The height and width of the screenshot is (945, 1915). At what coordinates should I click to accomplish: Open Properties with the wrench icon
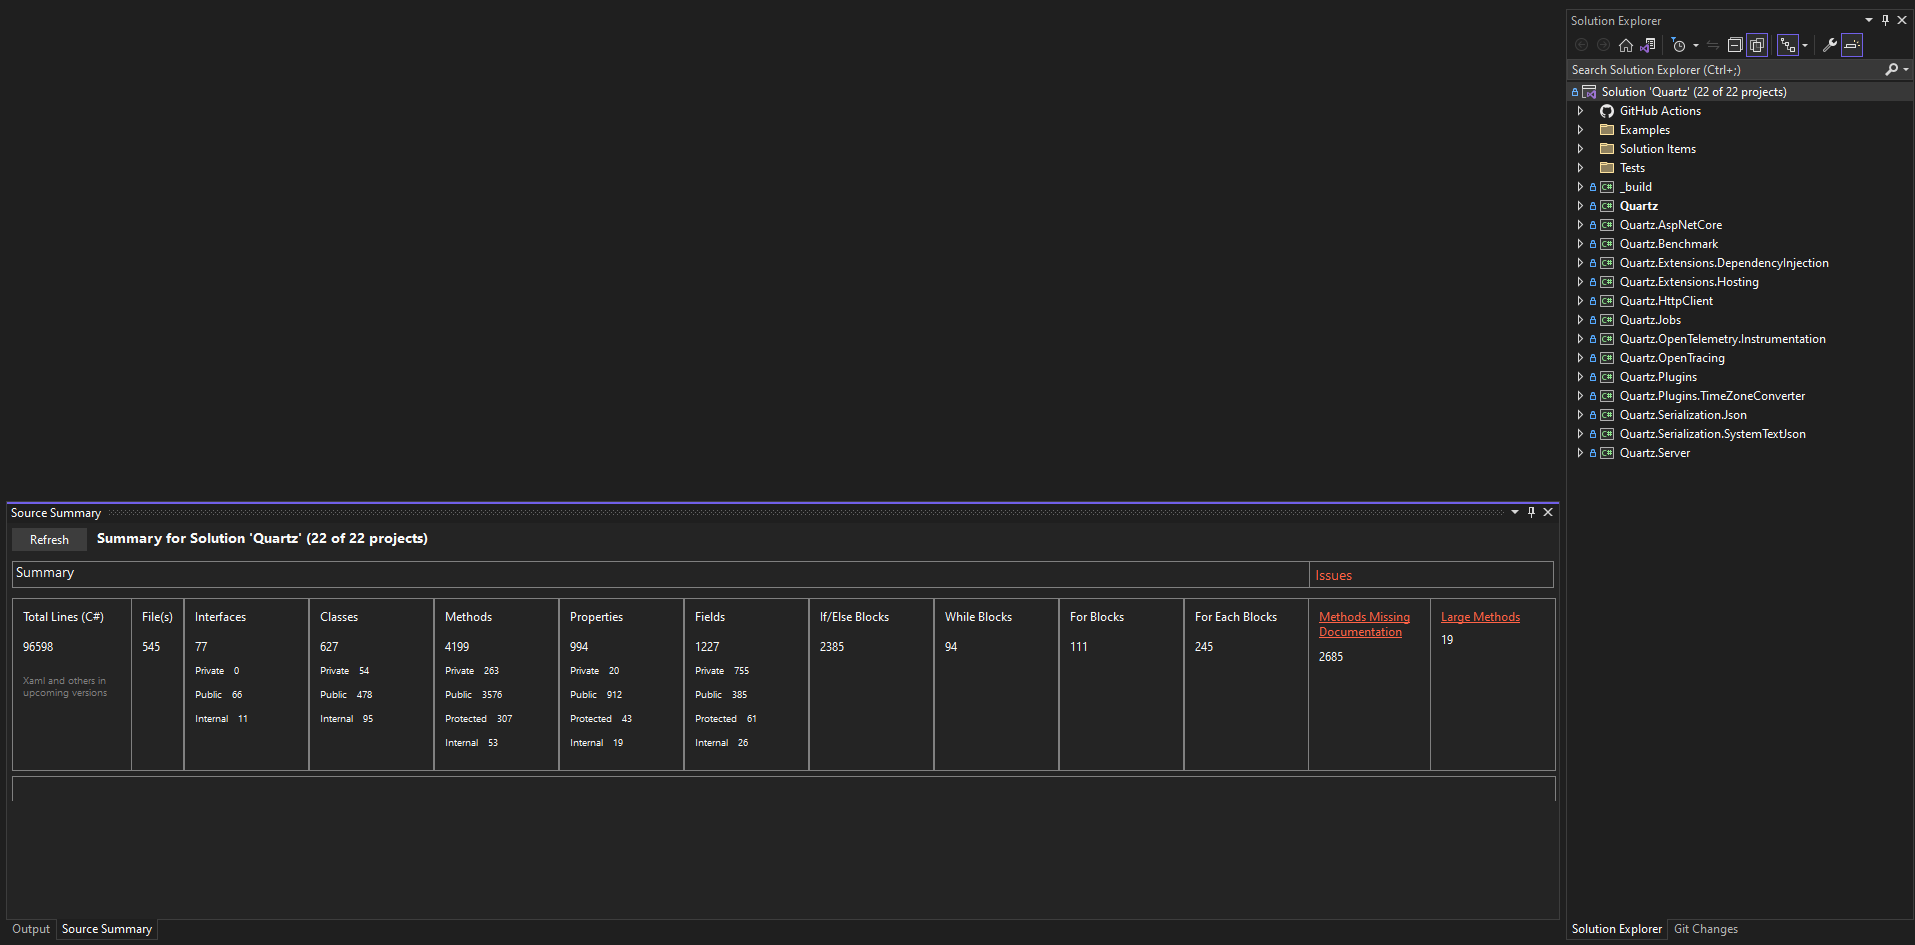1830,45
